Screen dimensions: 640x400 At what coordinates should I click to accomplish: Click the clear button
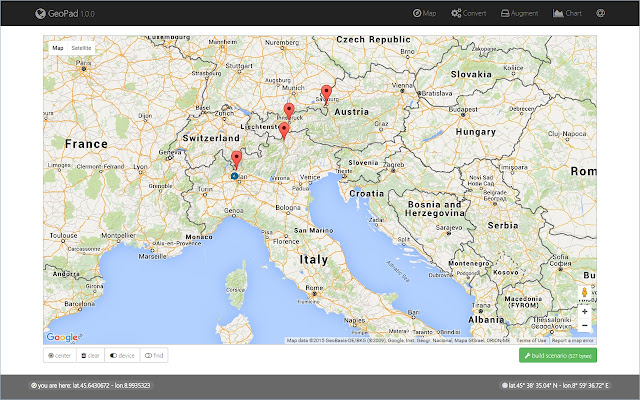90,356
